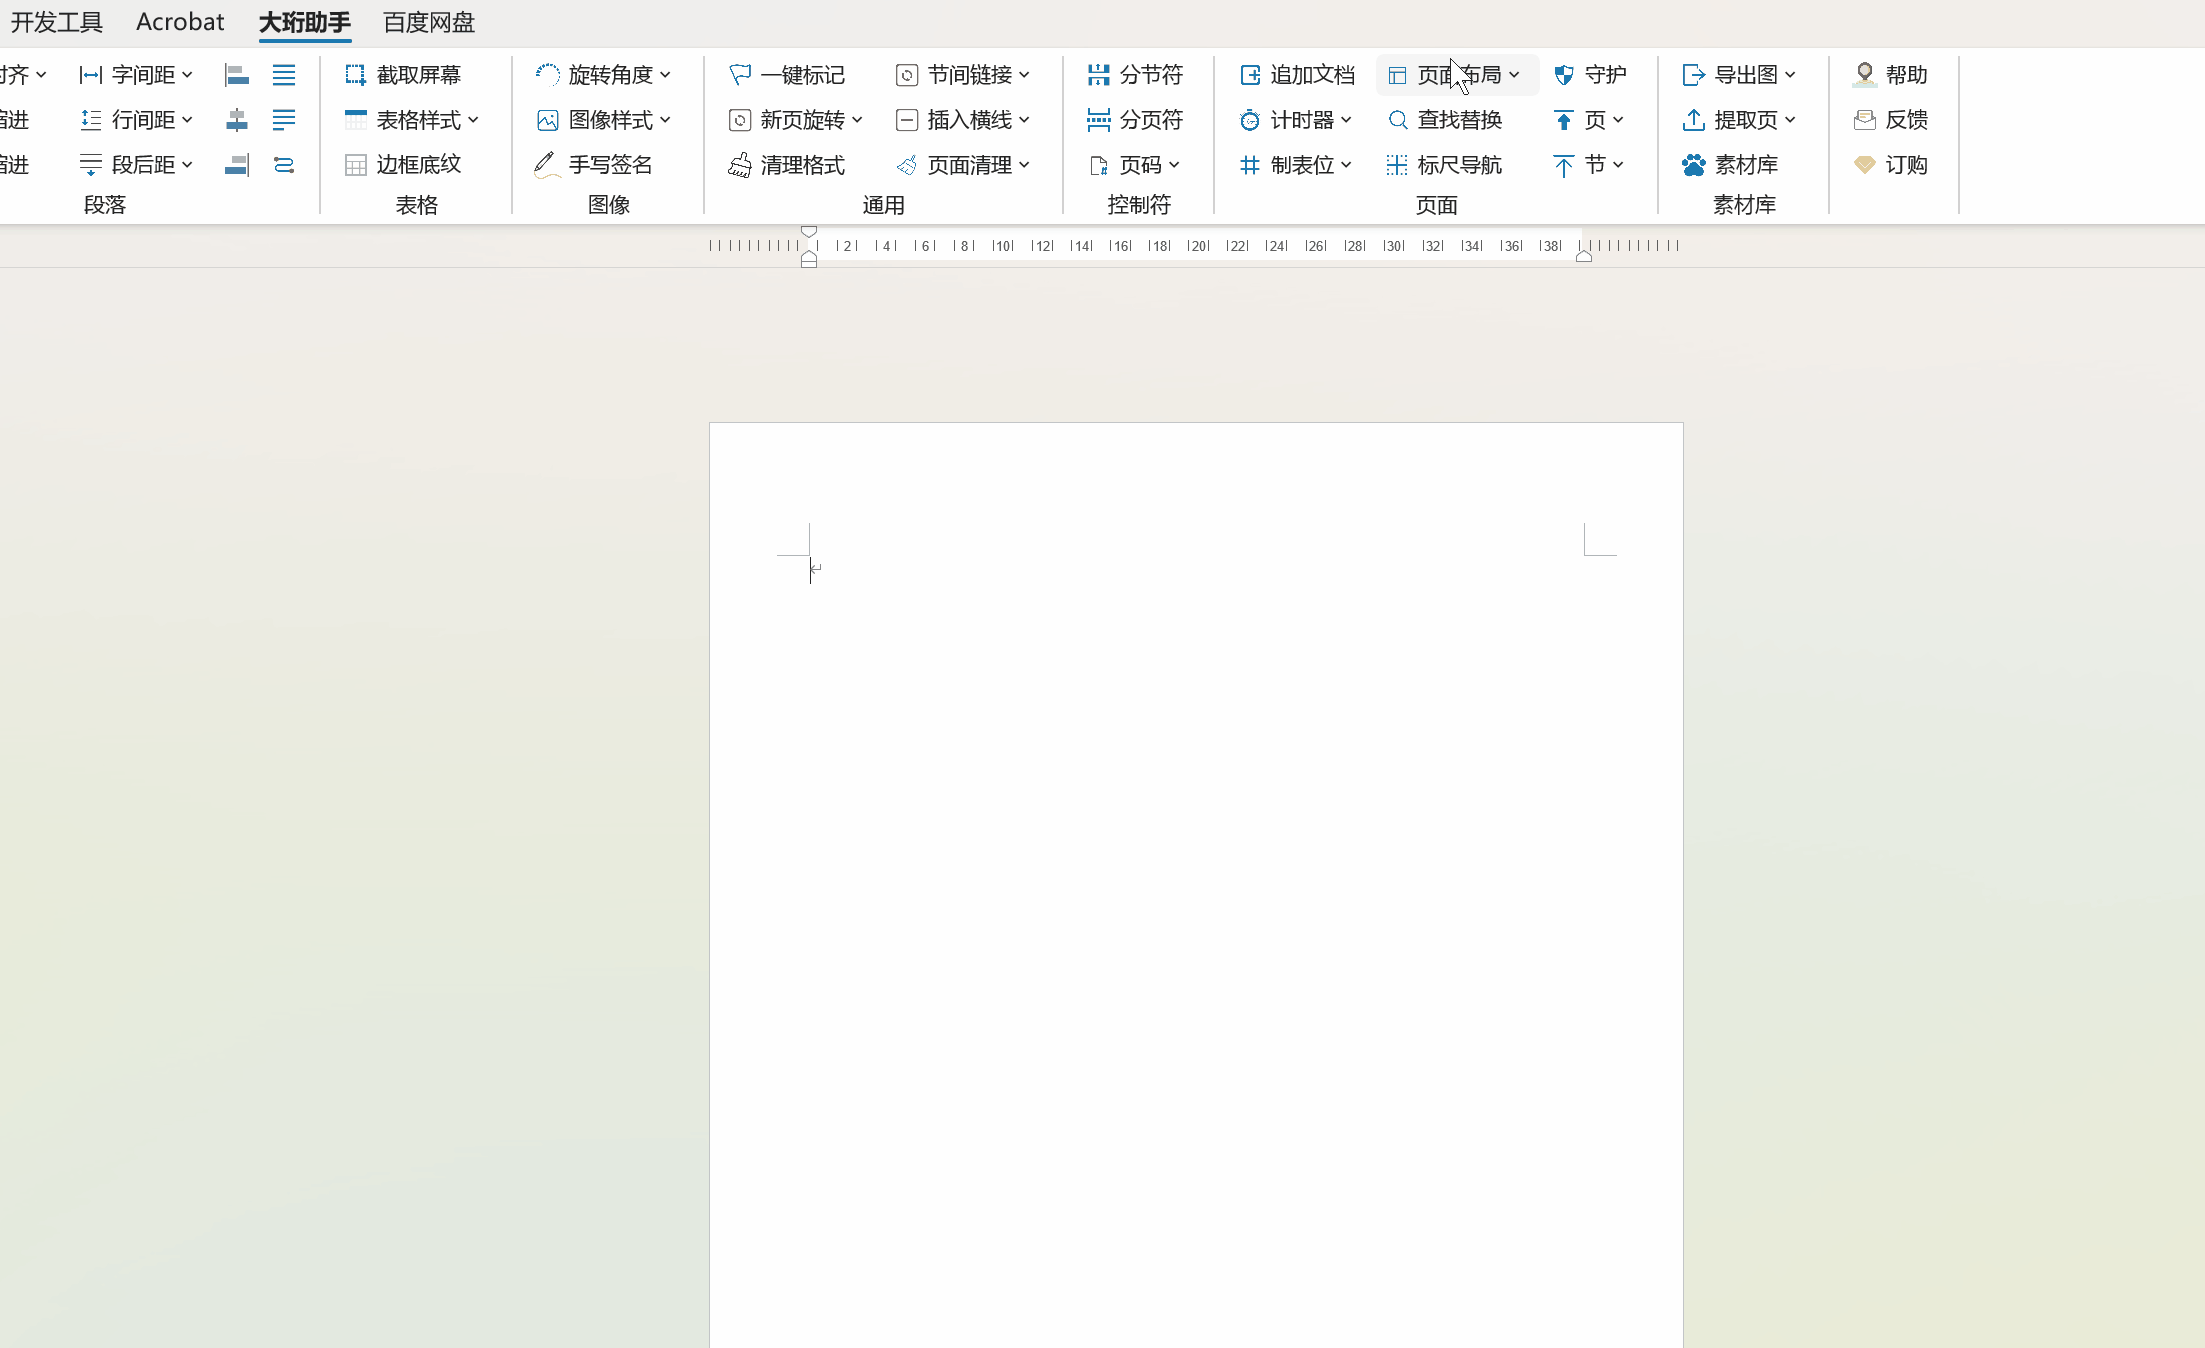The width and height of the screenshot is (2205, 1348).
Task: Click the 追加文档 (append document) button
Action: click(x=1298, y=74)
